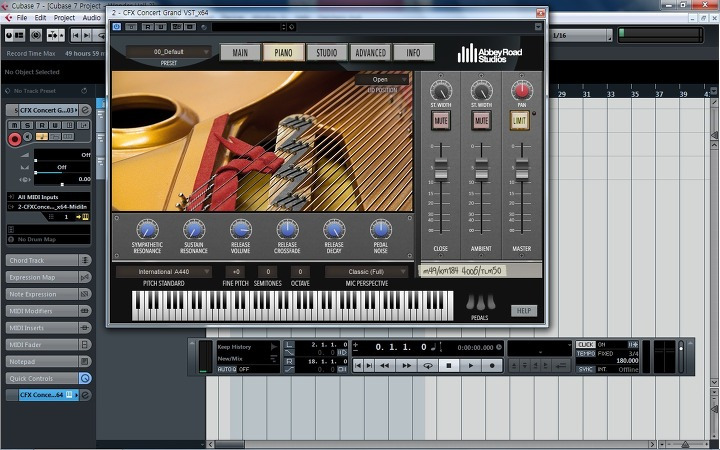The image size is (720, 450).
Task: Click the Release Decay knob
Action: pos(334,229)
